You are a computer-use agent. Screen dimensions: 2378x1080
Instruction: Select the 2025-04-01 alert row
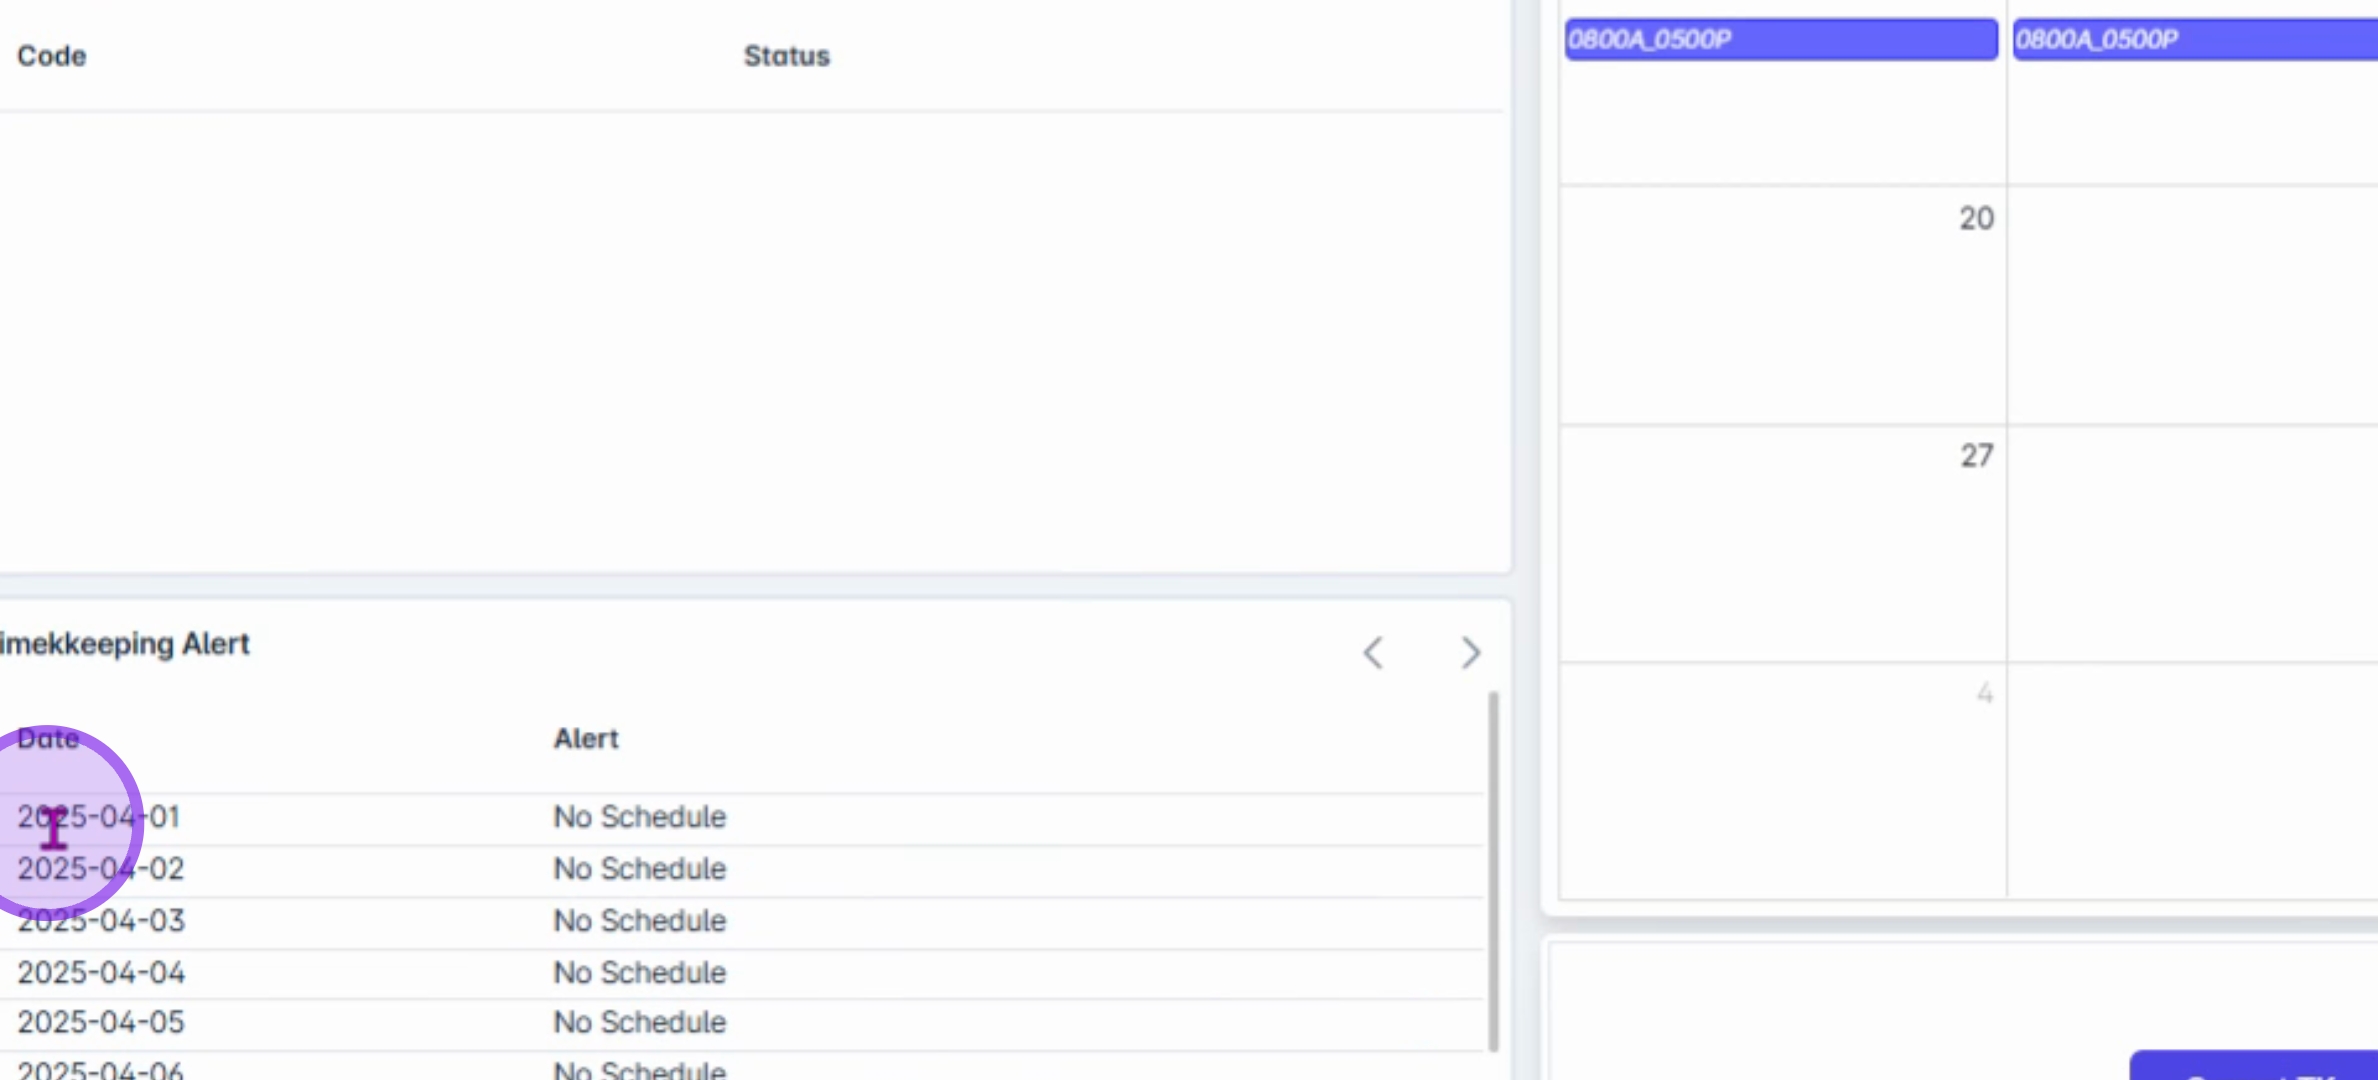point(99,817)
